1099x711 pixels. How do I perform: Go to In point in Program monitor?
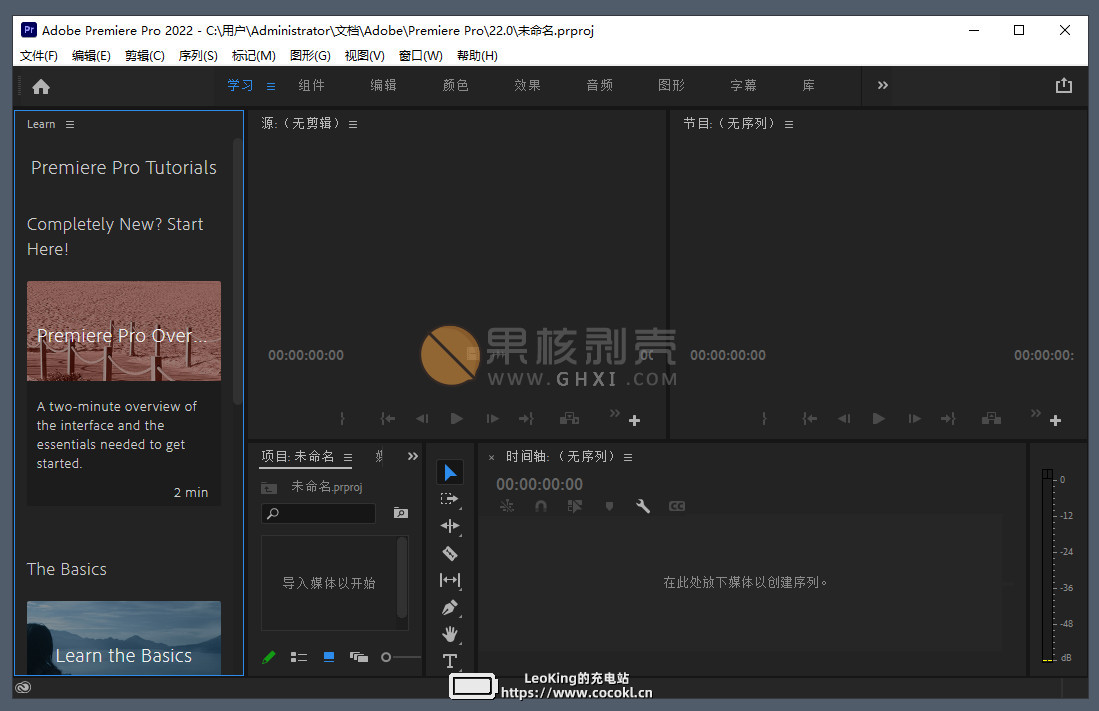tap(810, 419)
